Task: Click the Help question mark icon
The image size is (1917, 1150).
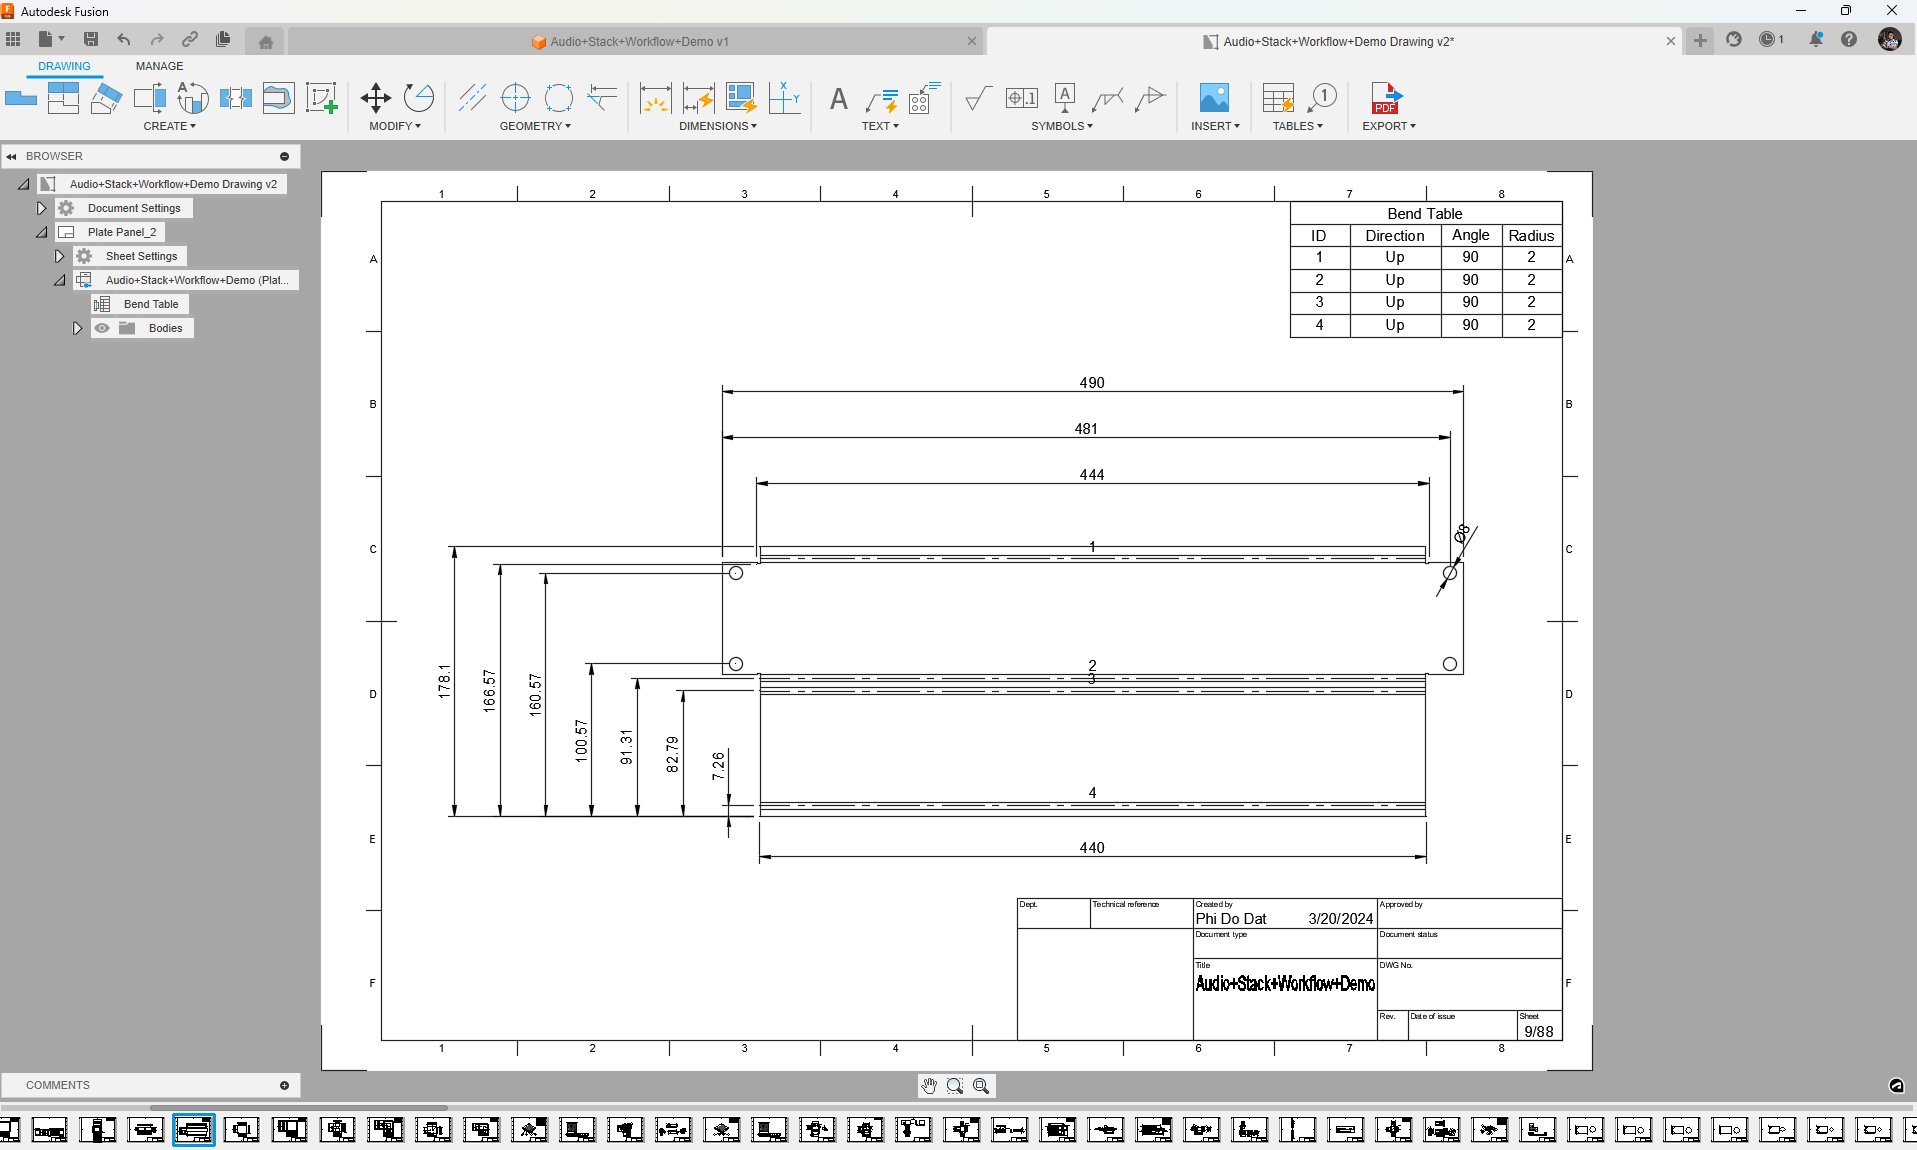Action: point(1849,39)
